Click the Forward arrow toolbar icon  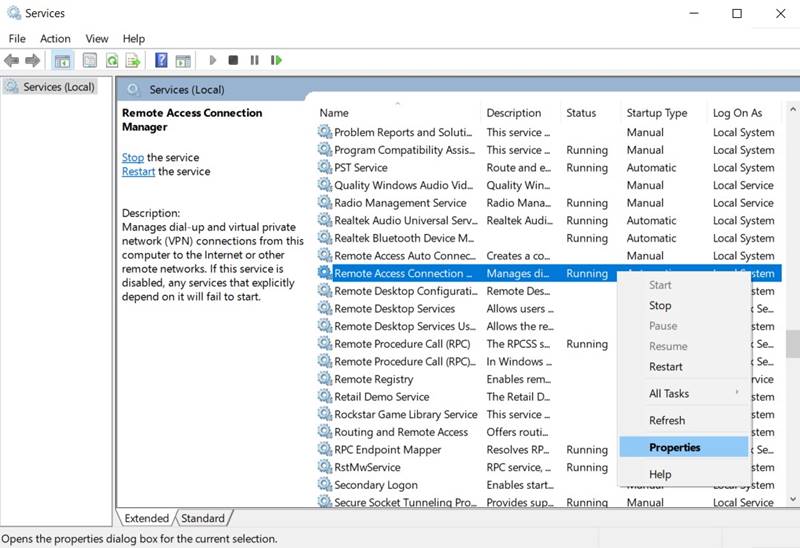[33, 61]
